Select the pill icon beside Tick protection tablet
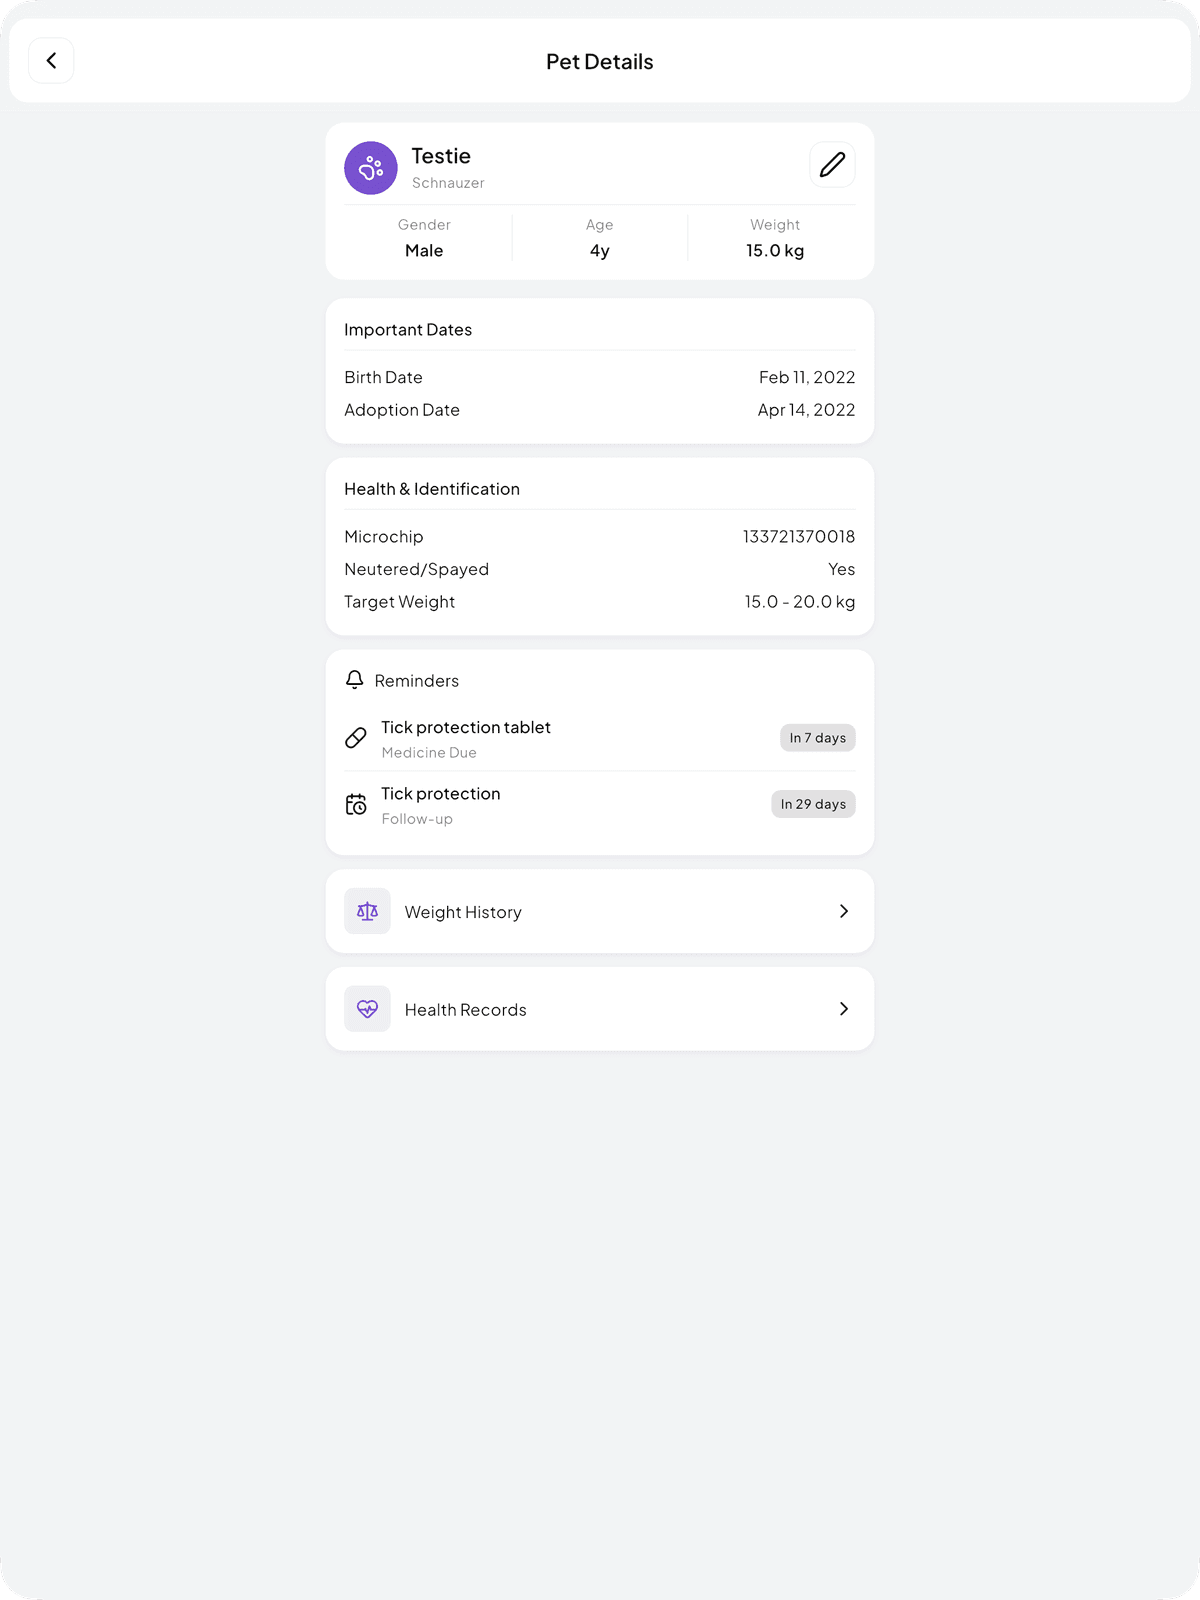Screen dimensions: 1200x1600 pos(356,738)
